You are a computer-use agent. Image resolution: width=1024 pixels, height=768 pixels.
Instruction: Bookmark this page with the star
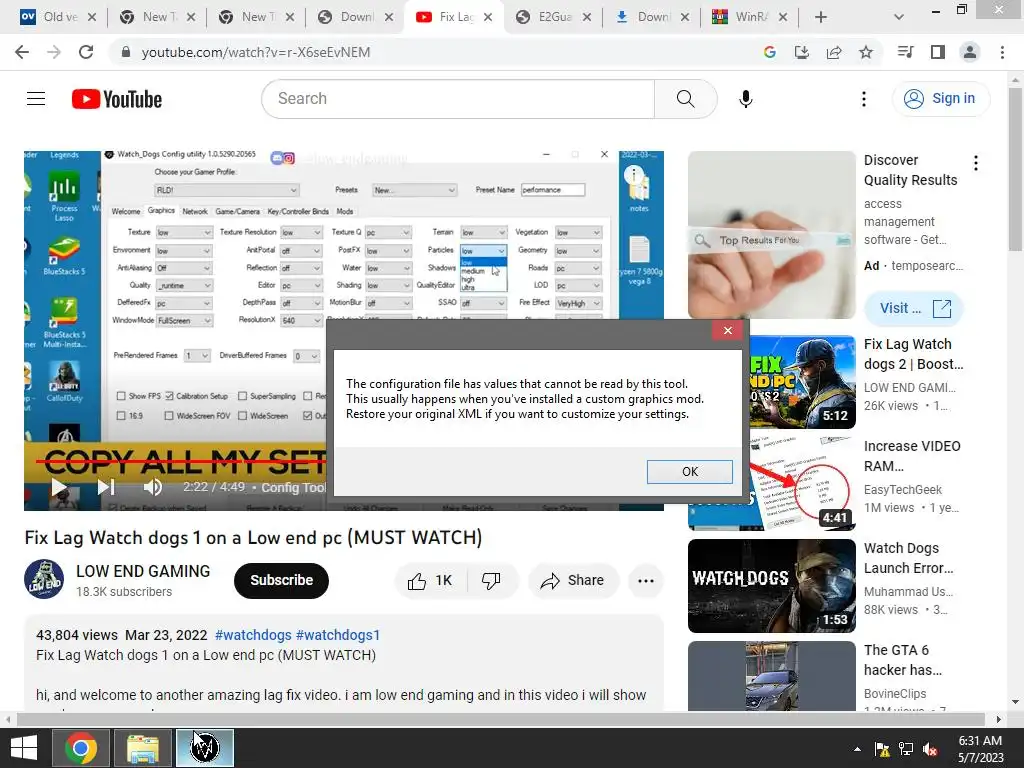click(865, 52)
